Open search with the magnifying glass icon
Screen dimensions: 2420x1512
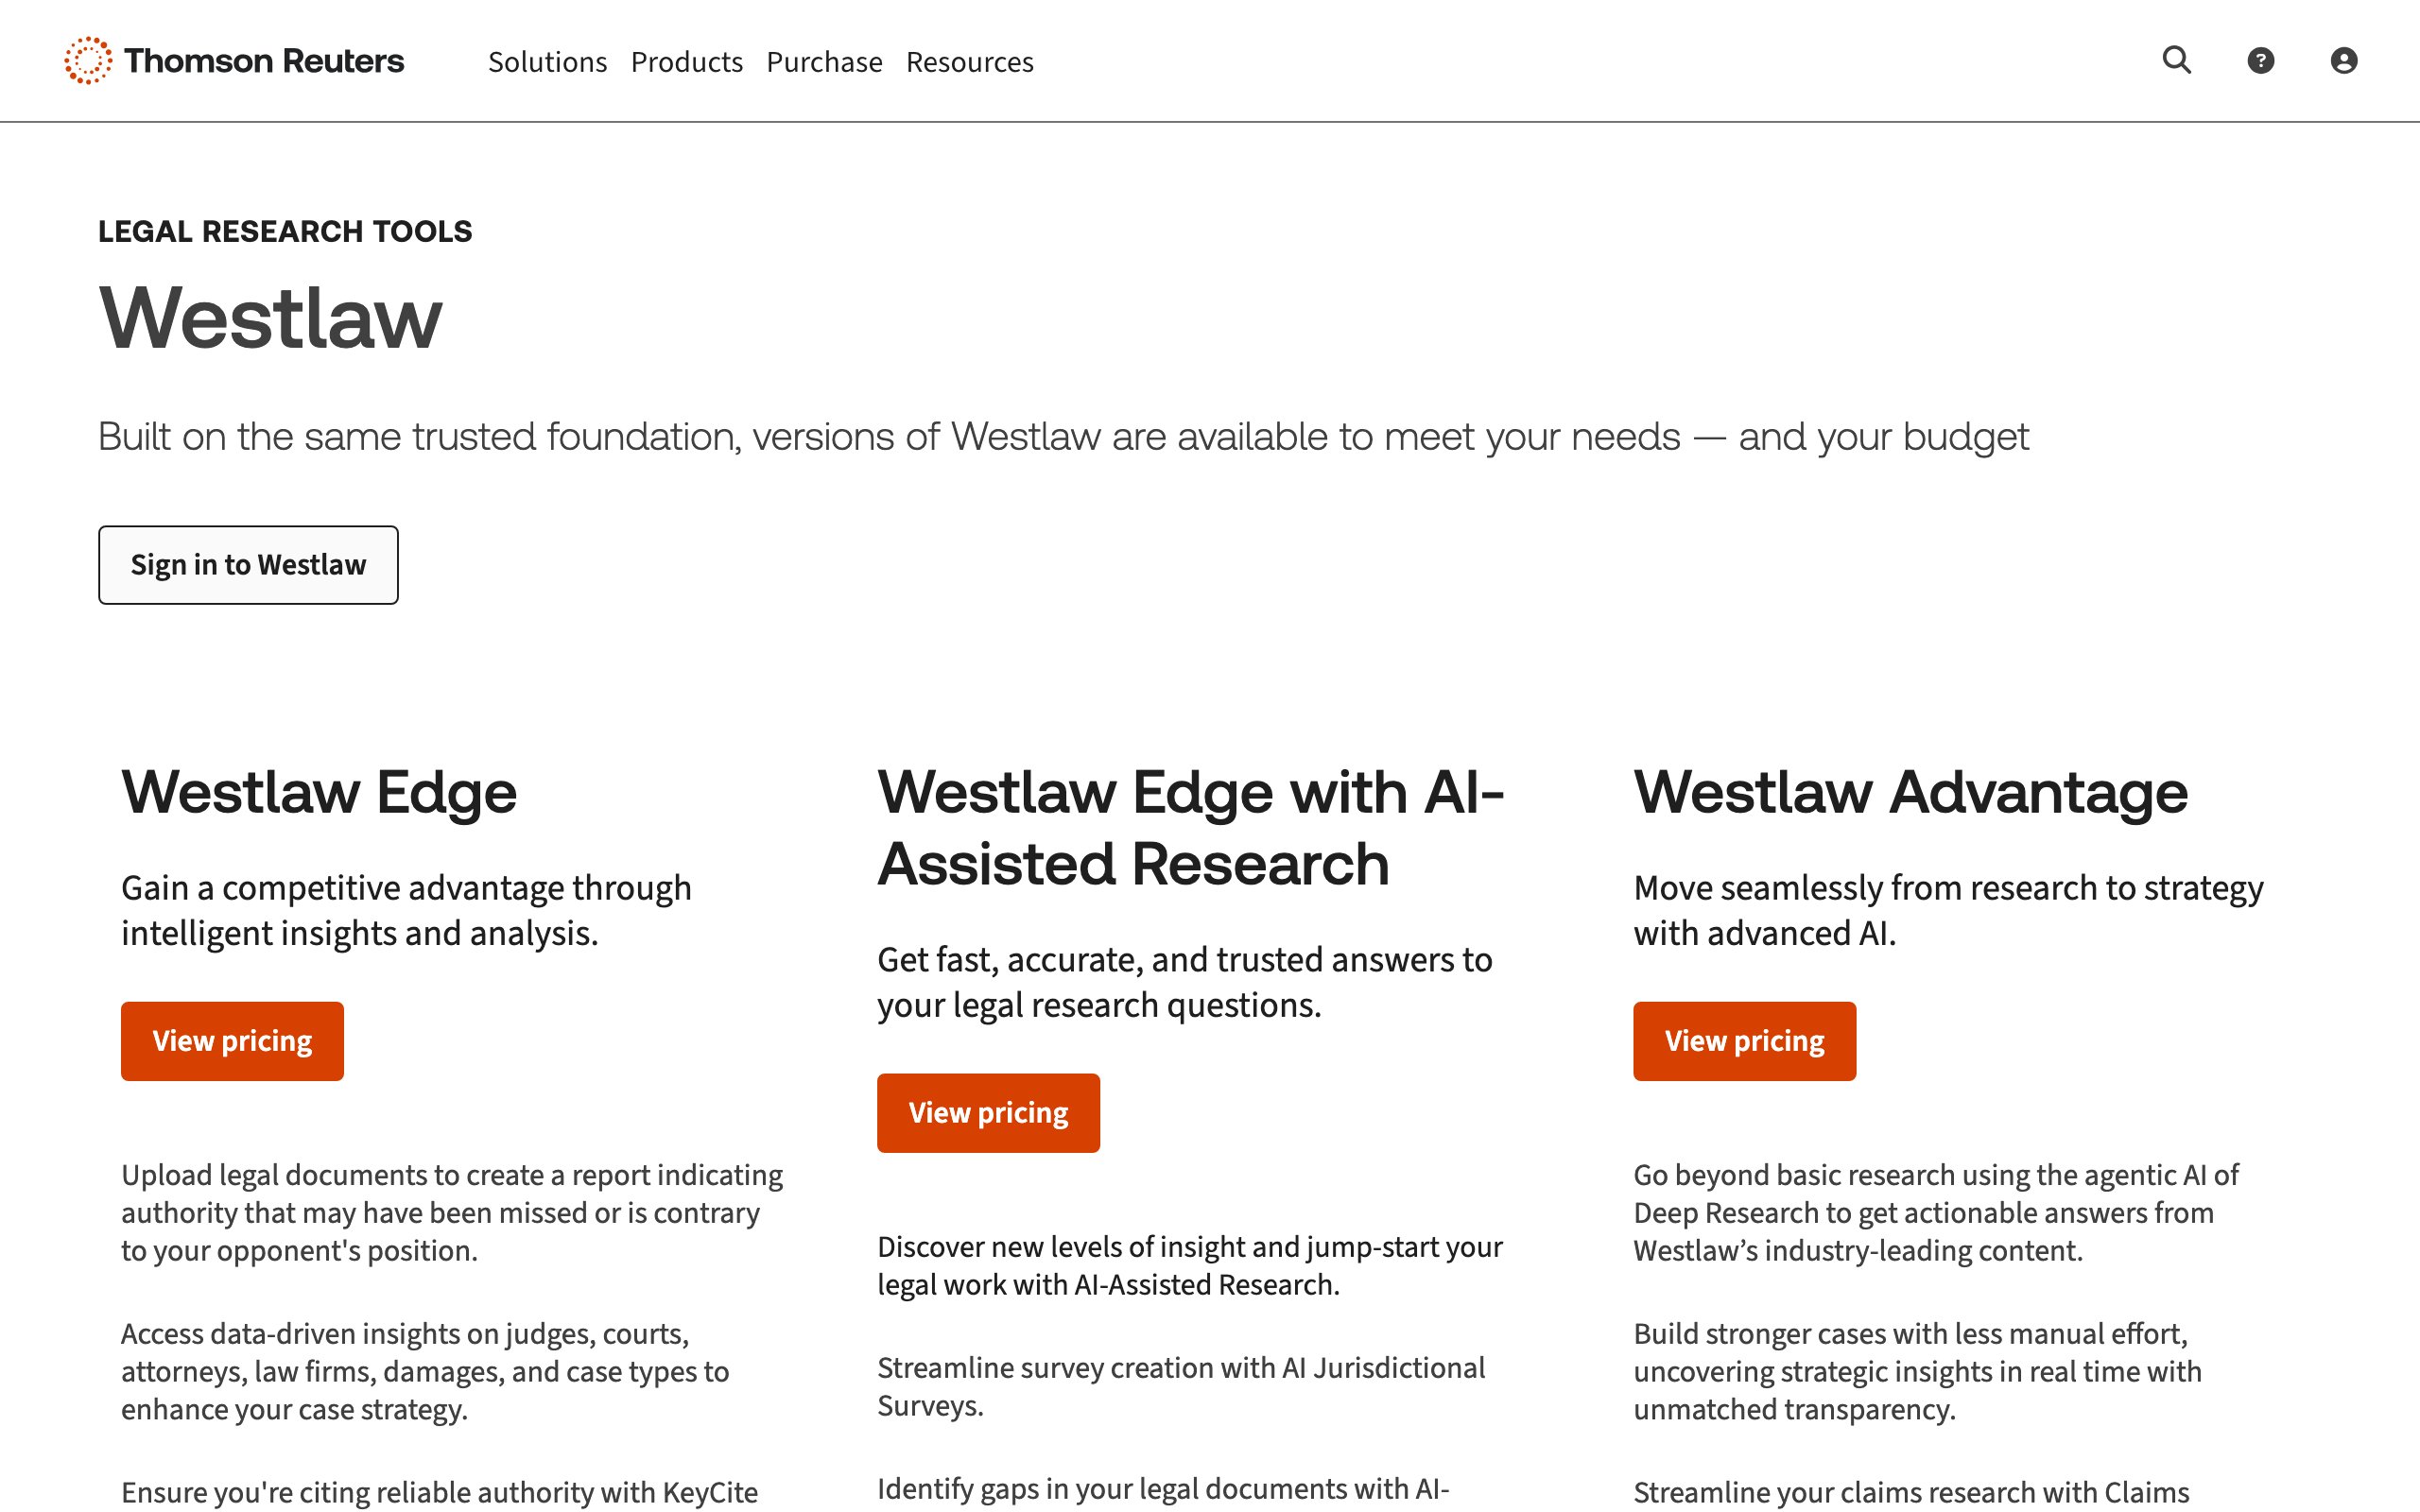click(x=2176, y=61)
